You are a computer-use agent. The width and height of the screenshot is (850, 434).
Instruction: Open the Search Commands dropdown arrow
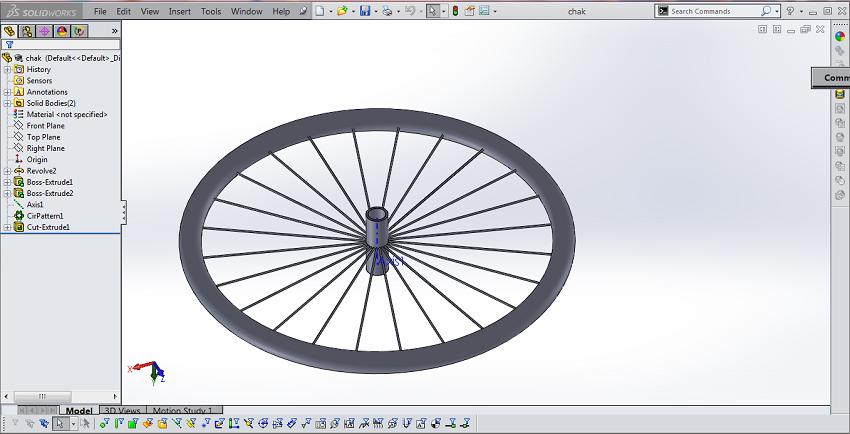point(777,11)
